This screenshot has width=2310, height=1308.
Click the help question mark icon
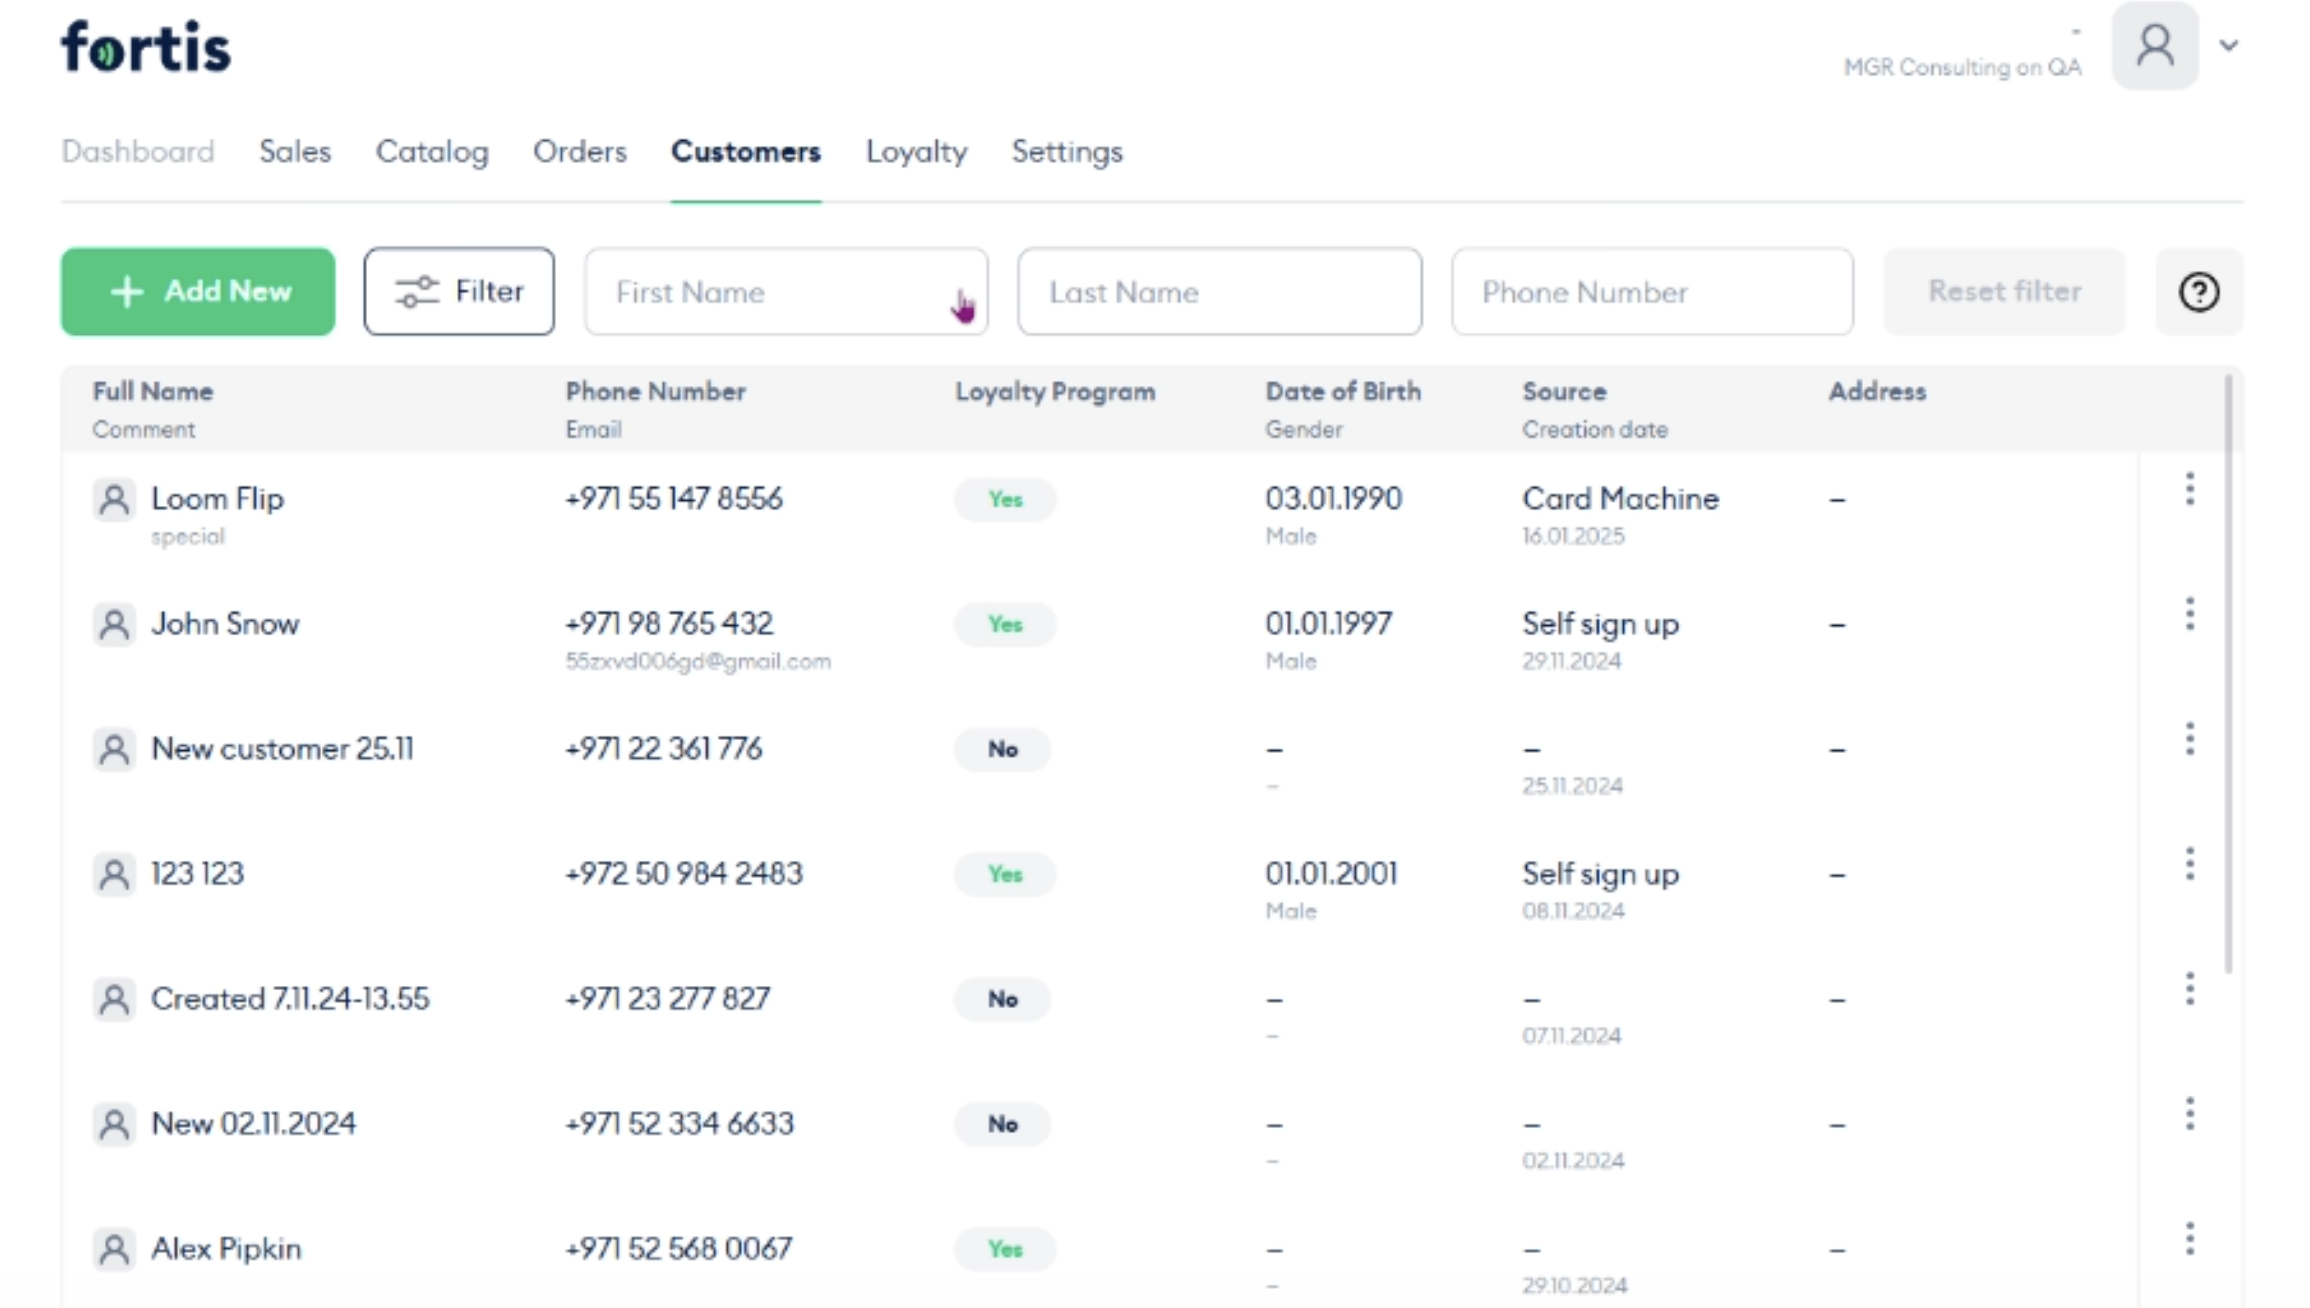pos(2198,292)
